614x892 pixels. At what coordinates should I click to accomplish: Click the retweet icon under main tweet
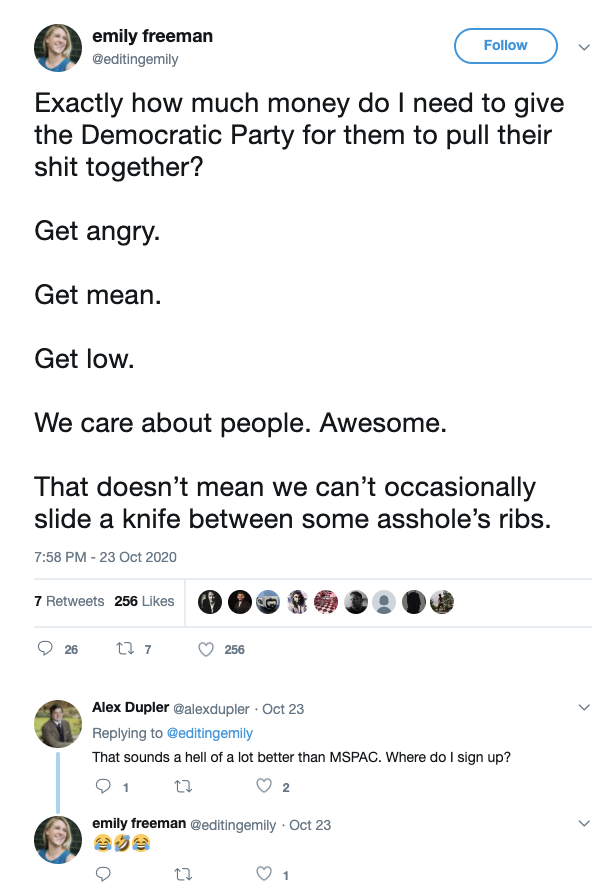tap(125, 649)
